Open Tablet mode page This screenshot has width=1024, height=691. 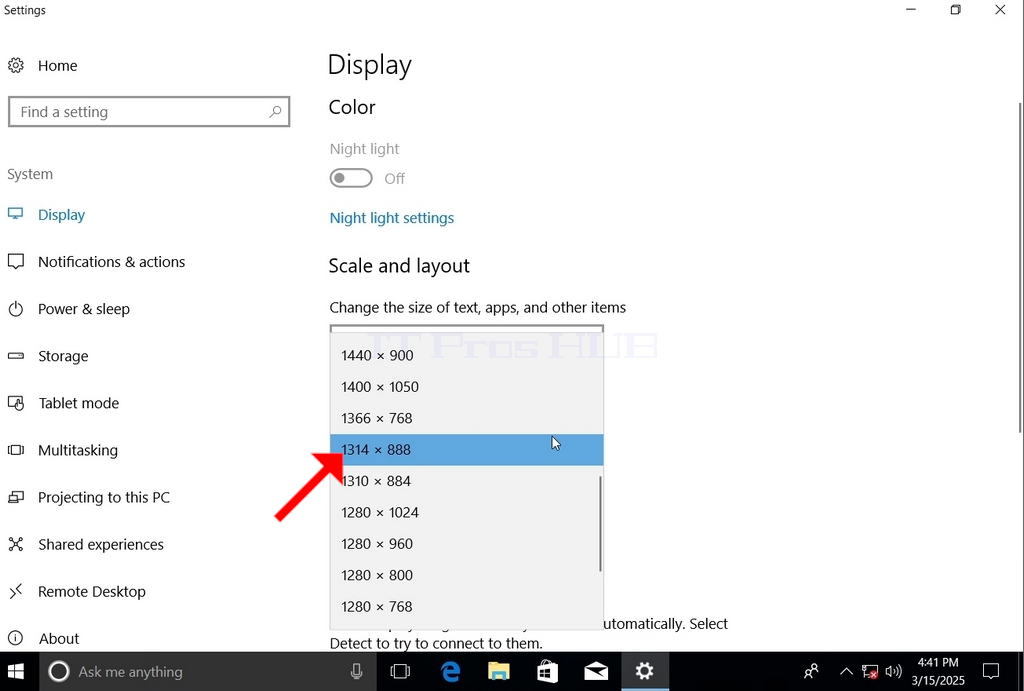(78, 403)
